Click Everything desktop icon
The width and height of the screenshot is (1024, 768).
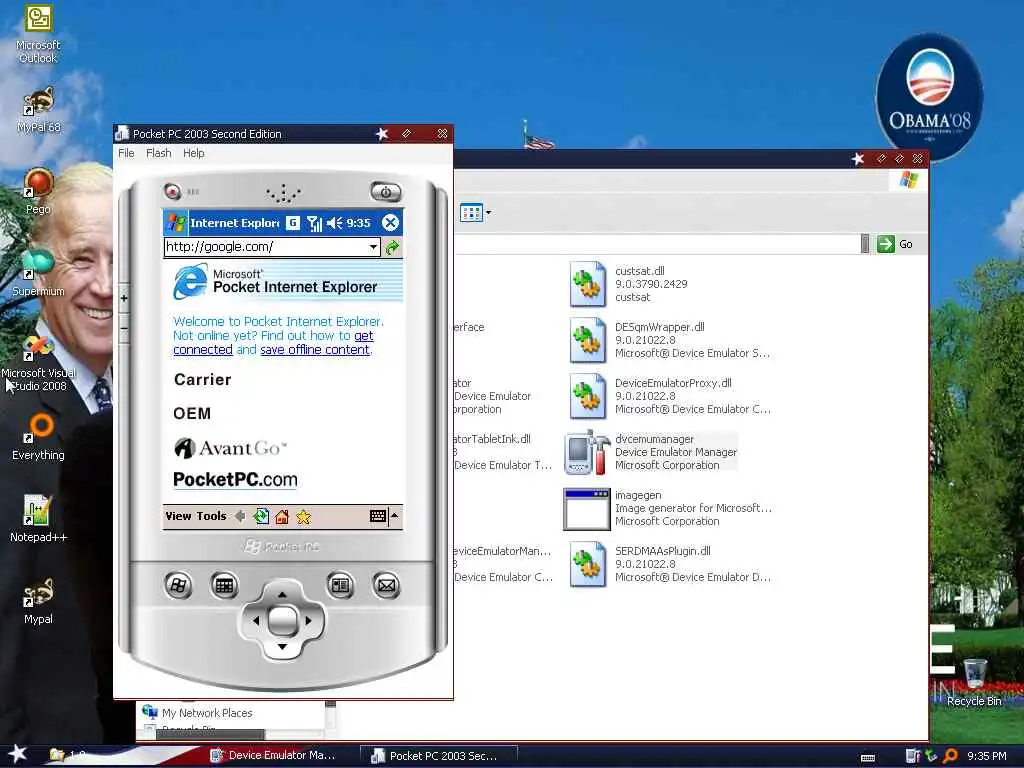point(38,437)
